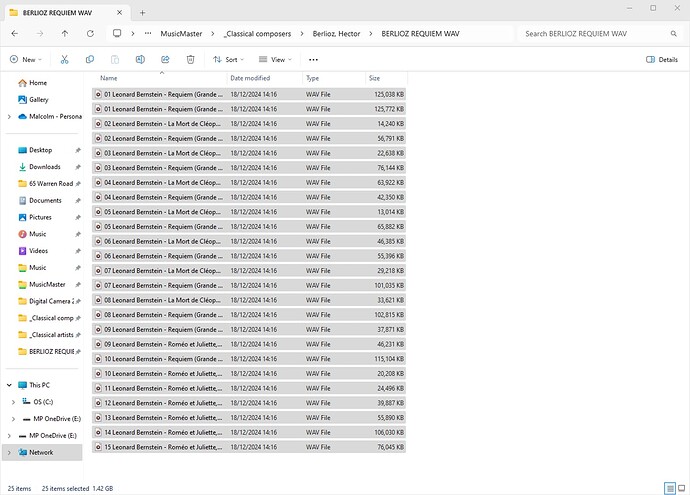Click the search magnifier icon

tap(673, 33)
